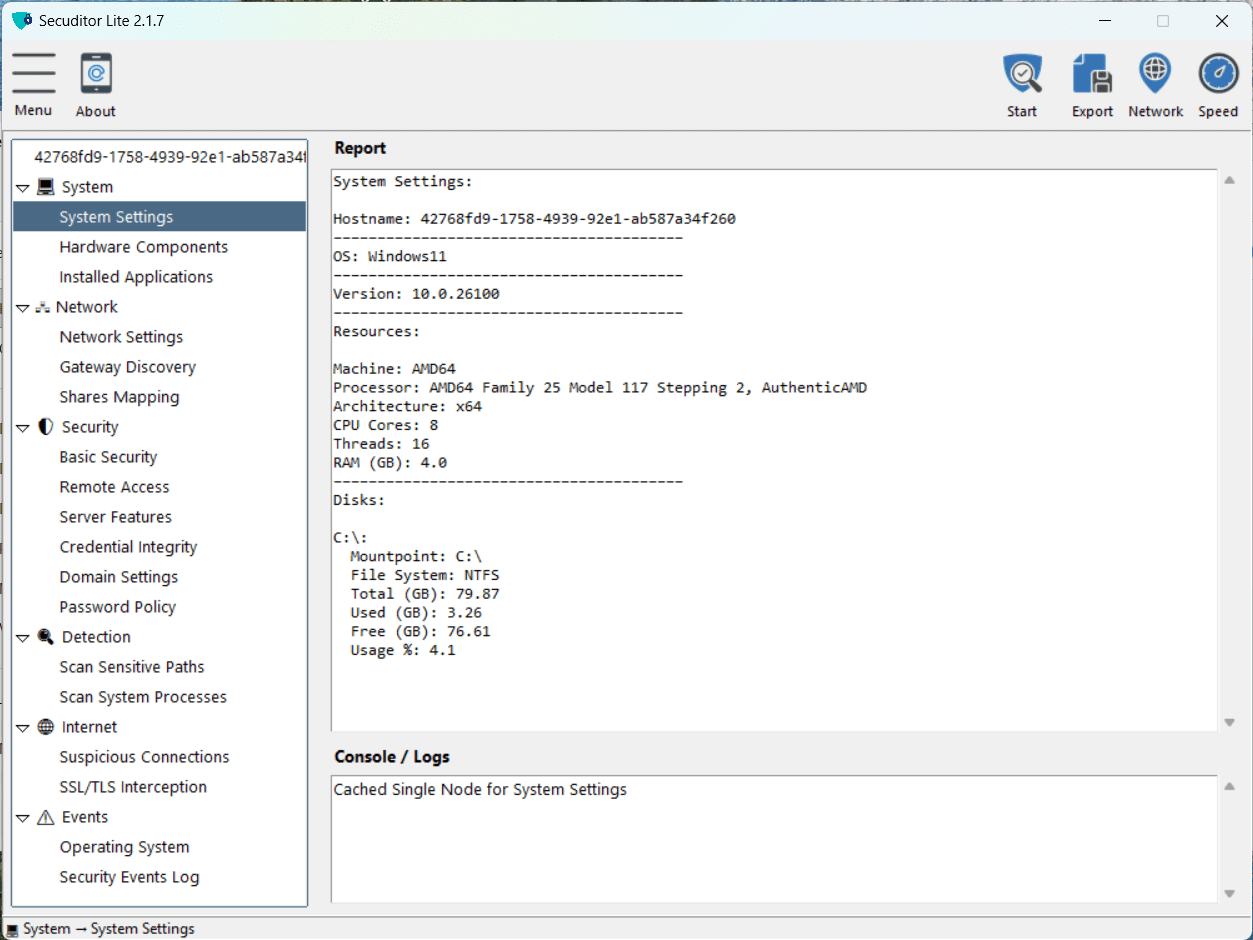The image size is (1253, 940).
Task: Click 'Version: 10.0.26100' in report
Action: pyautogui.click(x=416, y=294)
